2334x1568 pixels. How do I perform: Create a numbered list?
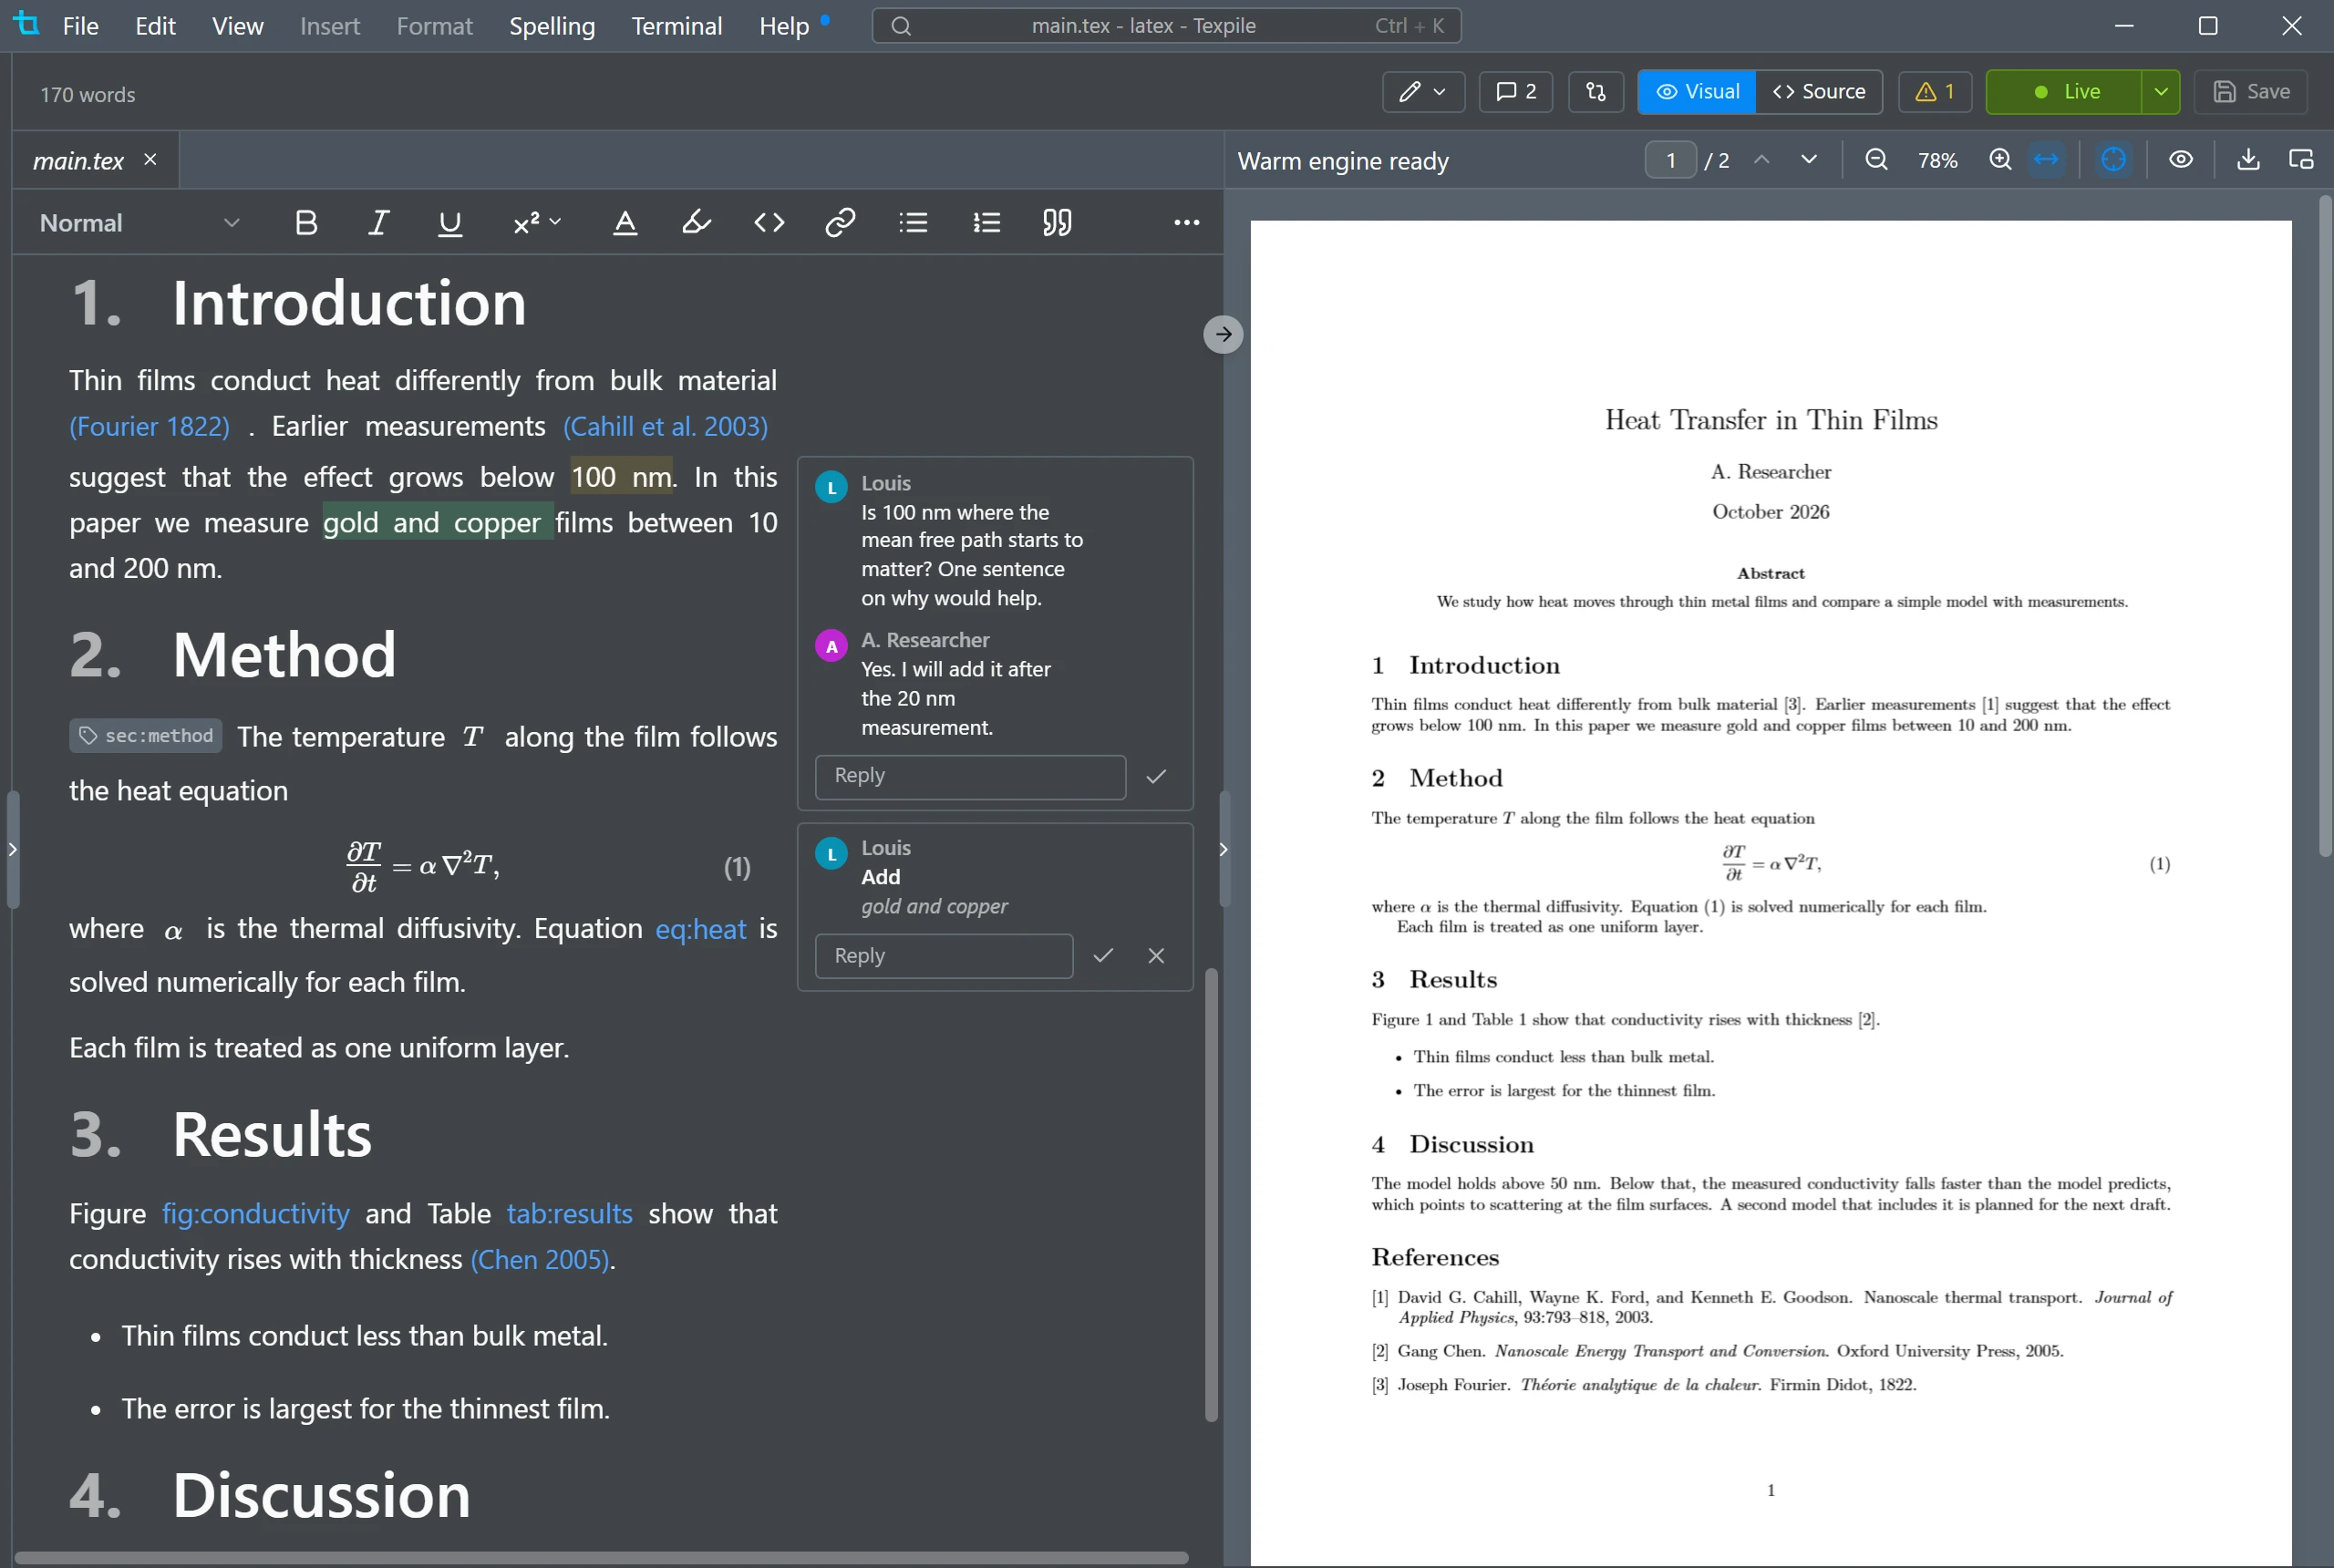pyautogui.click(x=986, y=222)
